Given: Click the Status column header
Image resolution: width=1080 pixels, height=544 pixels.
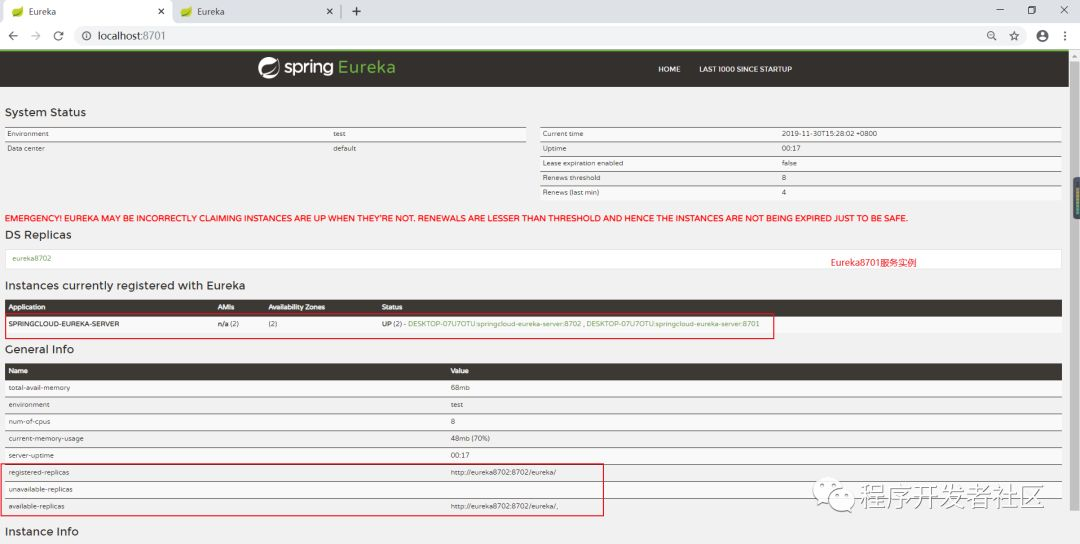Looking at the screenshot, I should click(392, 307).
